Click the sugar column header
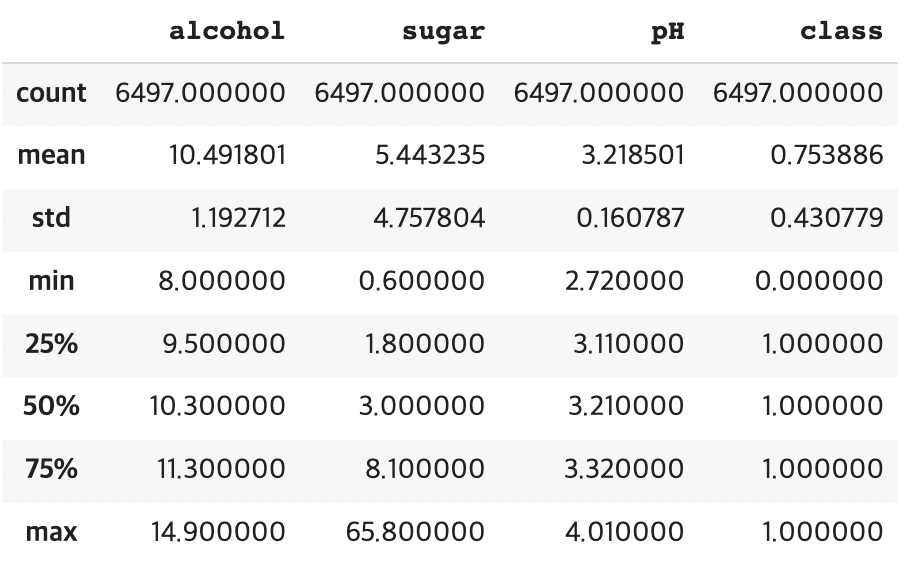 coord(443,32)
